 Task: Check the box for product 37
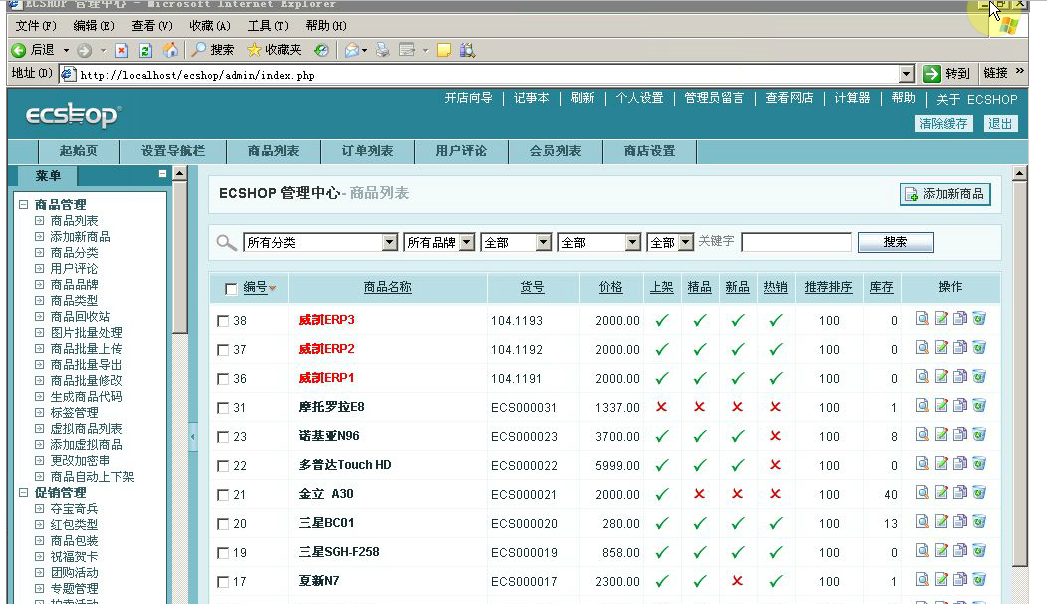[x=223, y=350]
